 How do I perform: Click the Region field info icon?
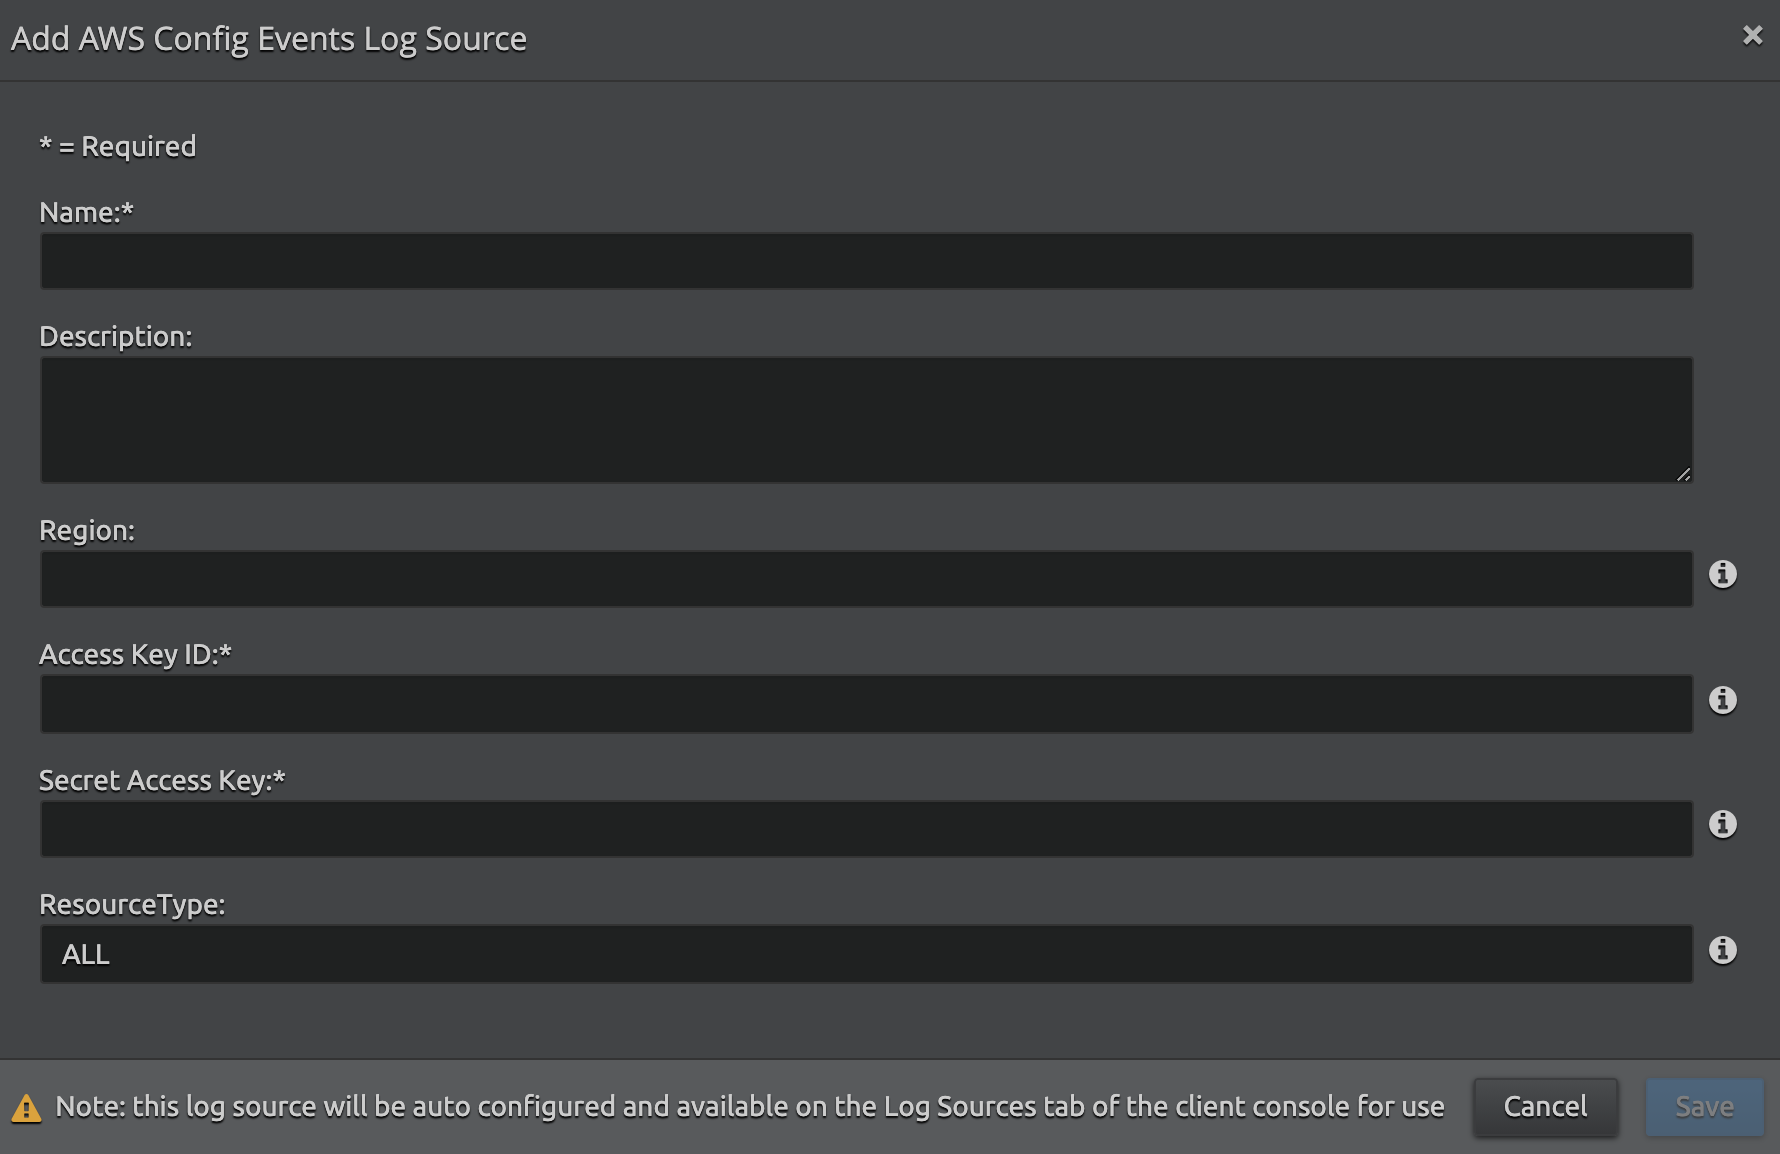1722,574
